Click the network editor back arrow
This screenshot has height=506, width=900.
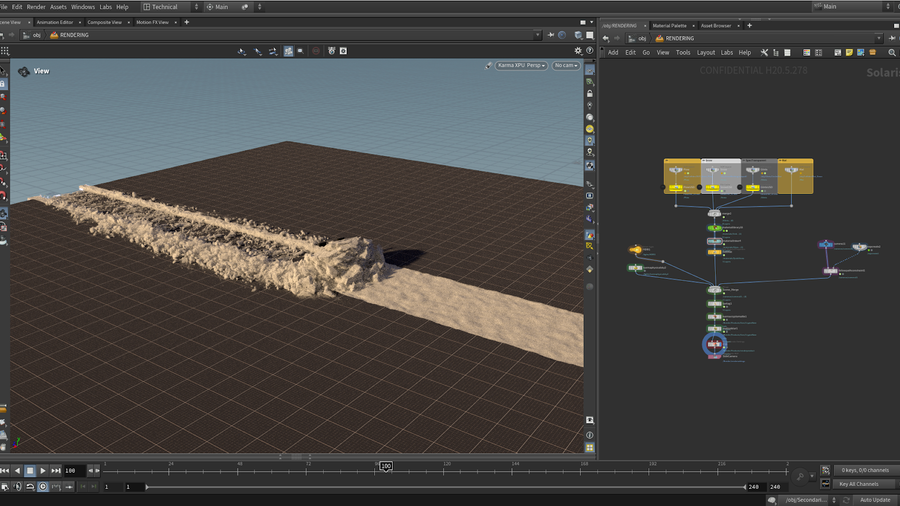click(x=606, y=38)
